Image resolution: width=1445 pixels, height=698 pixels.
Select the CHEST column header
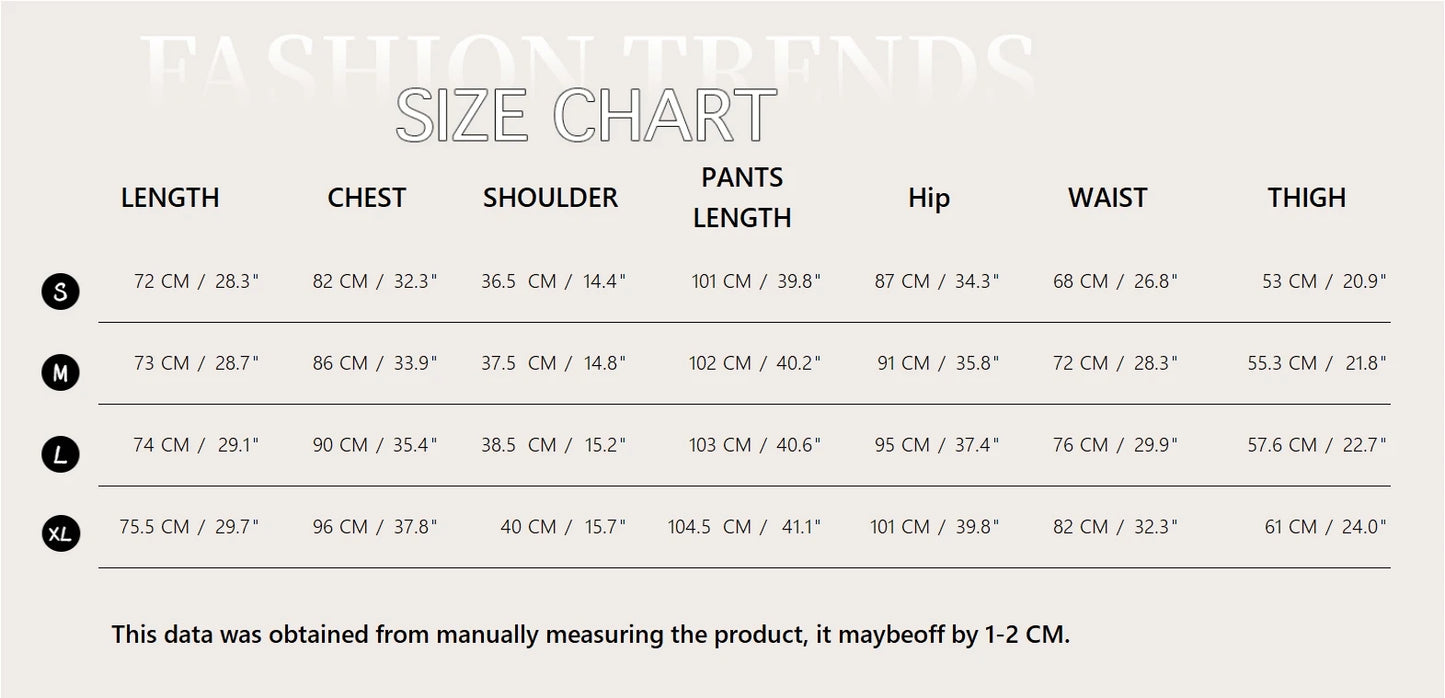pyautogui.click(x=366, y=198)
